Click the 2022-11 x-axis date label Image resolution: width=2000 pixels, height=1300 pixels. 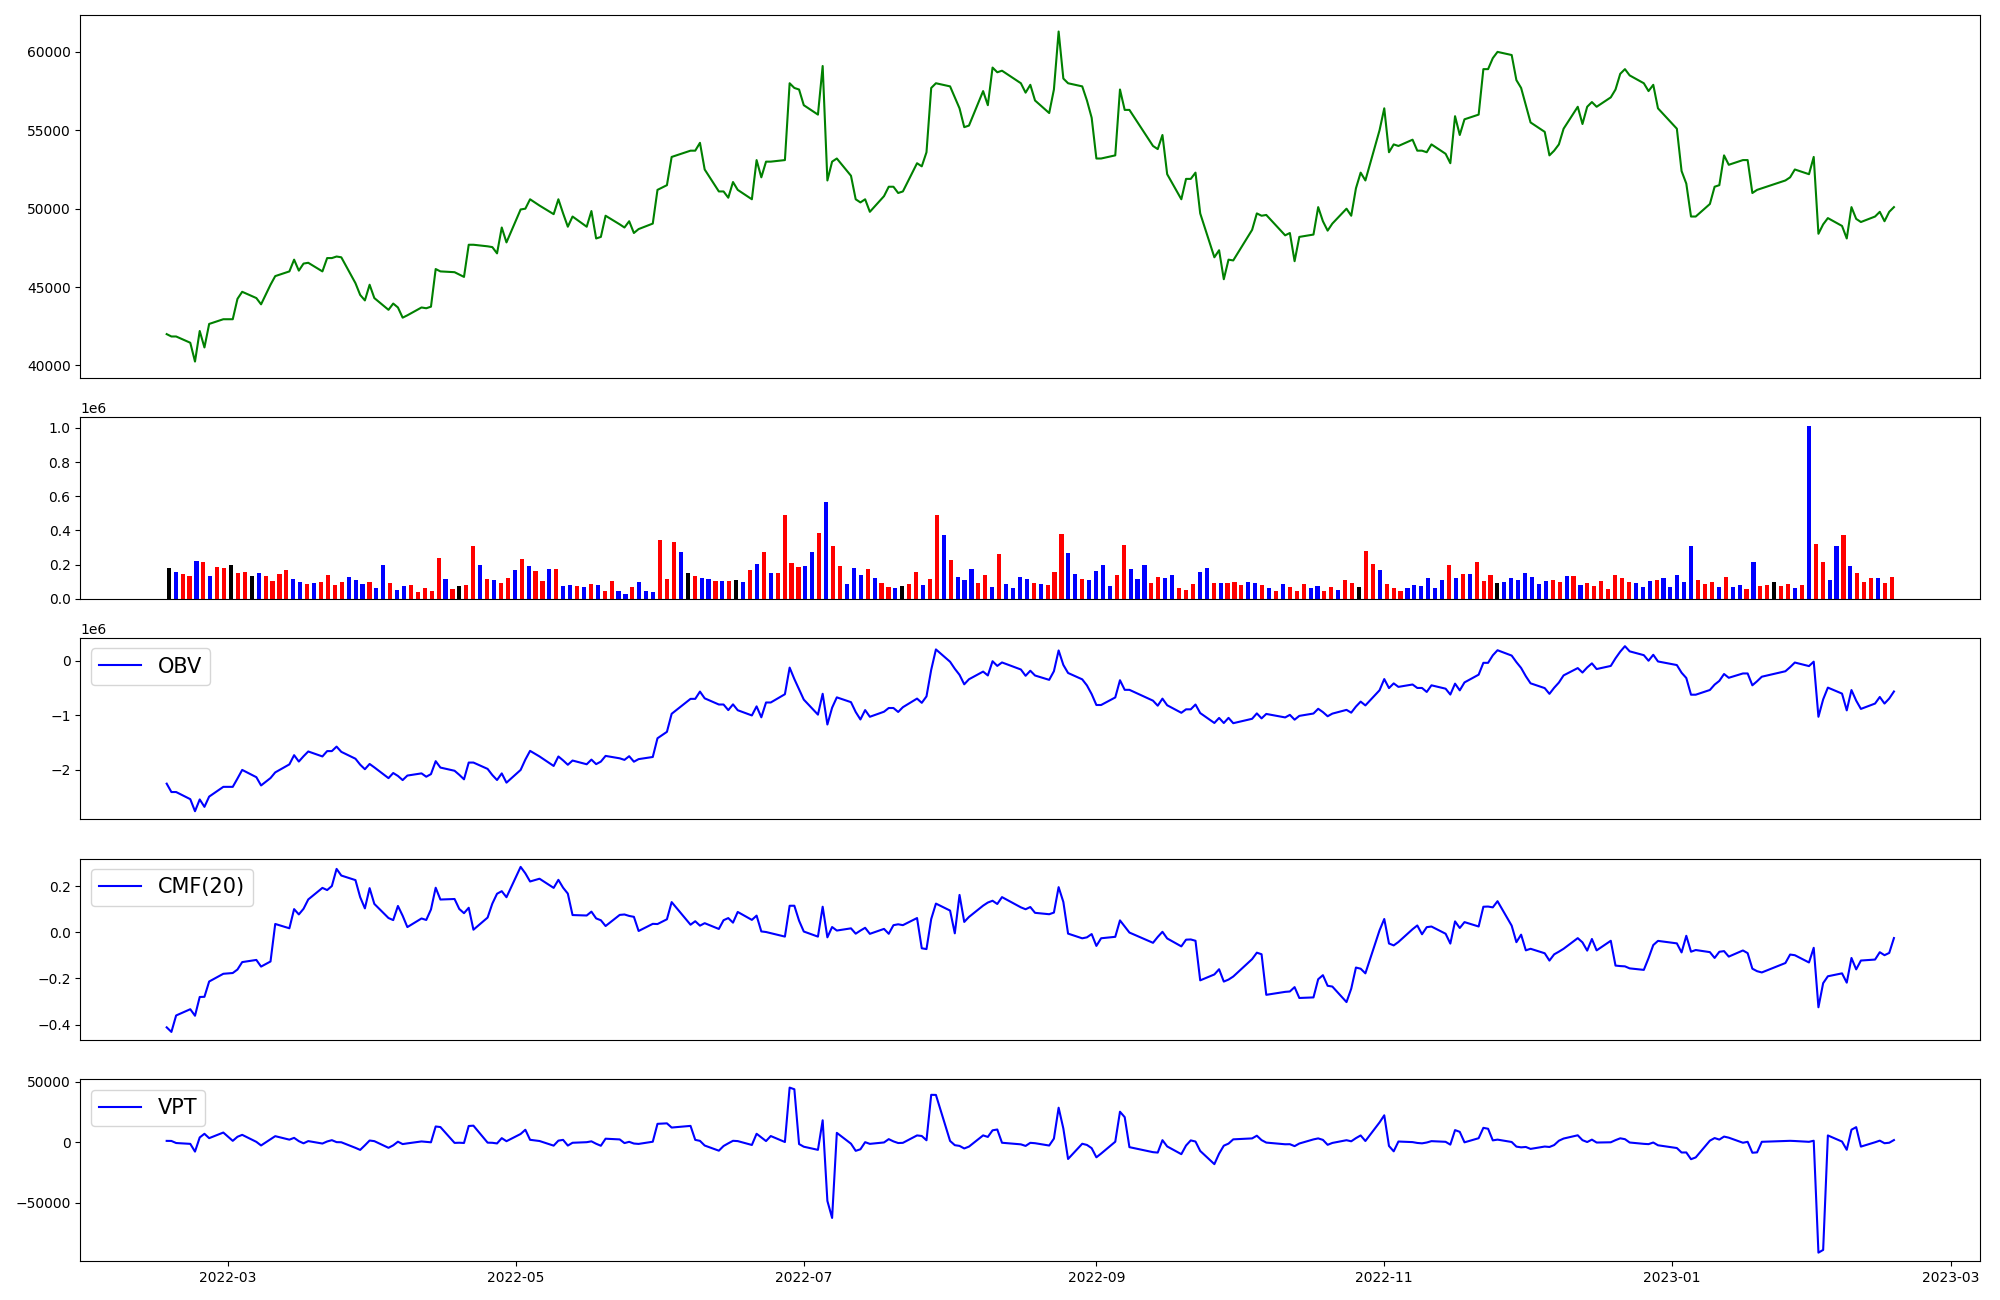[x=1384, y=1276]
